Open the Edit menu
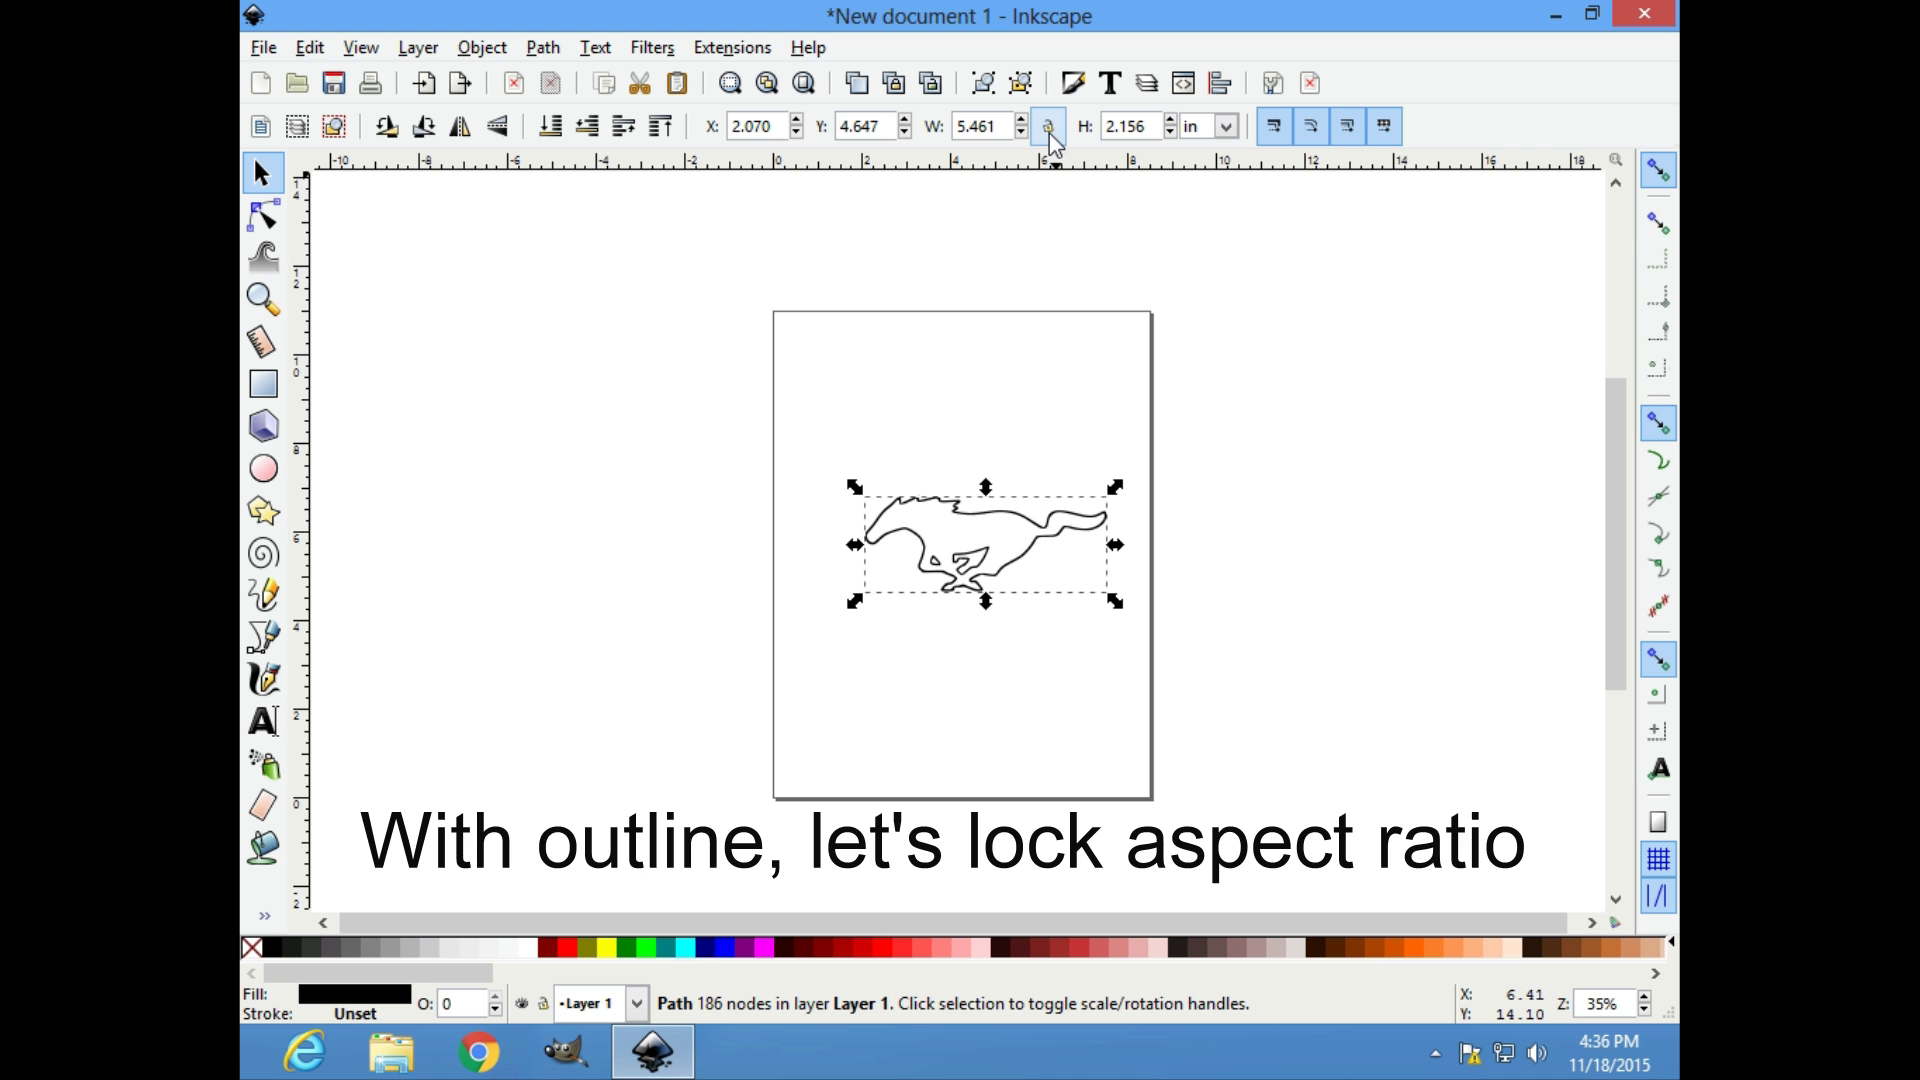This screenshot has height=1080, width=1920. [x=310, y=47]
